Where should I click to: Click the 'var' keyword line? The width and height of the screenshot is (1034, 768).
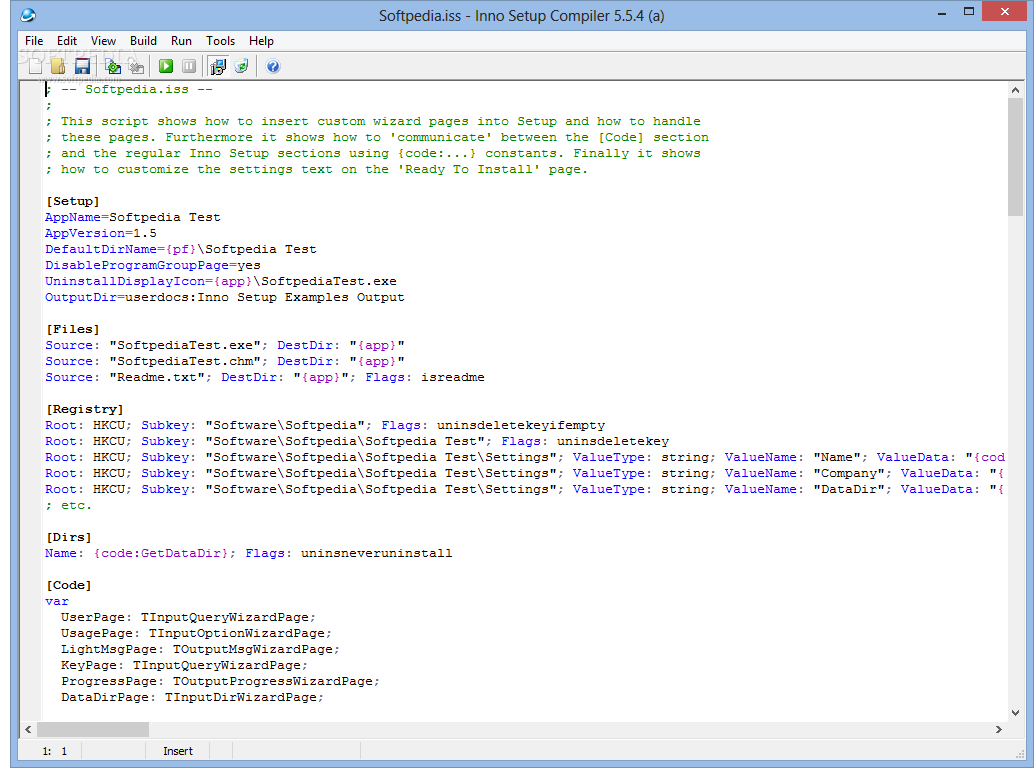point(57,601)
